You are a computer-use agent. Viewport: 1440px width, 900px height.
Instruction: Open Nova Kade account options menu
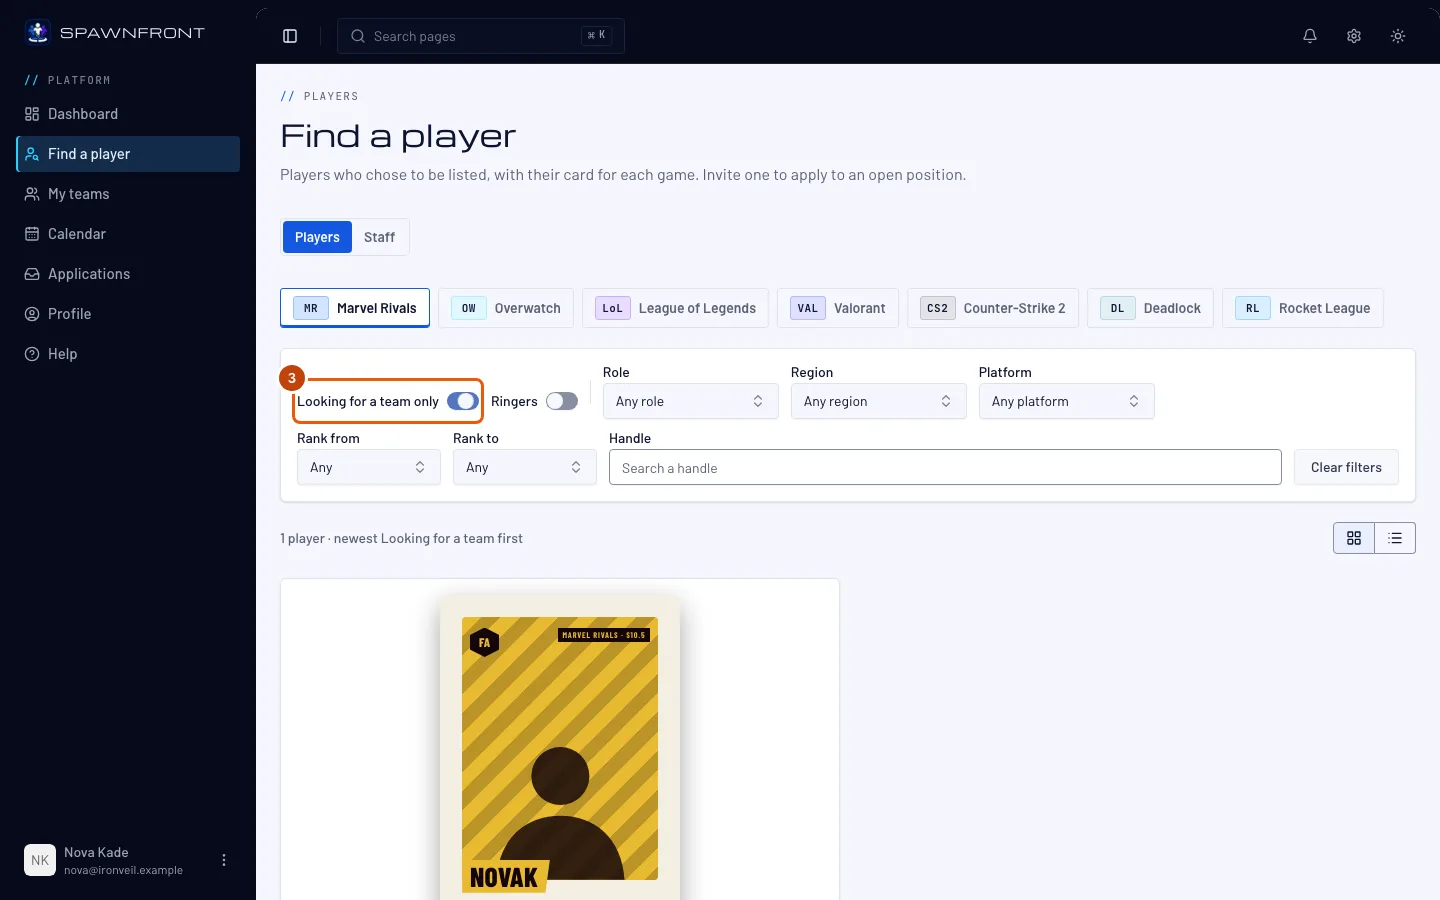(x=224, y=860)
